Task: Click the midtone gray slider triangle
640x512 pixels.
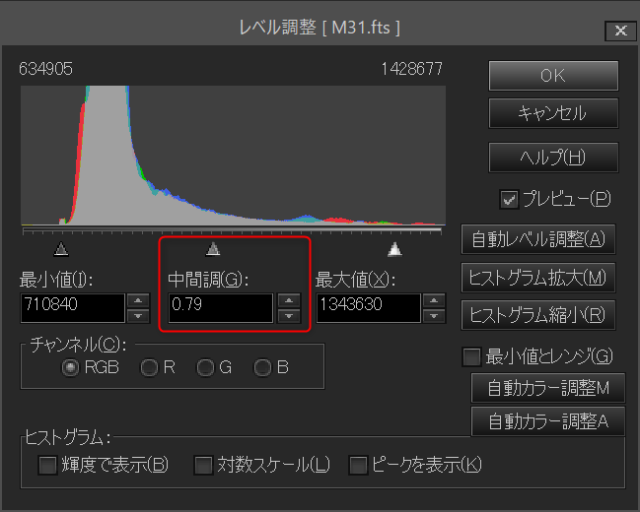Action: click(x=213, y=249)
